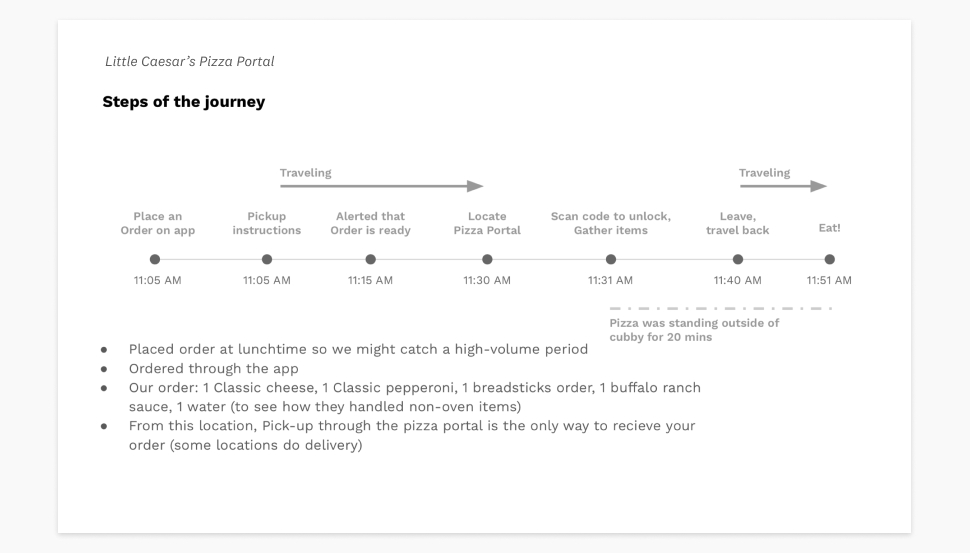Select the "Little Caesar's Pizza Portal" title text
The height and width of the screenshot is (553, 970).
point(189,62)
